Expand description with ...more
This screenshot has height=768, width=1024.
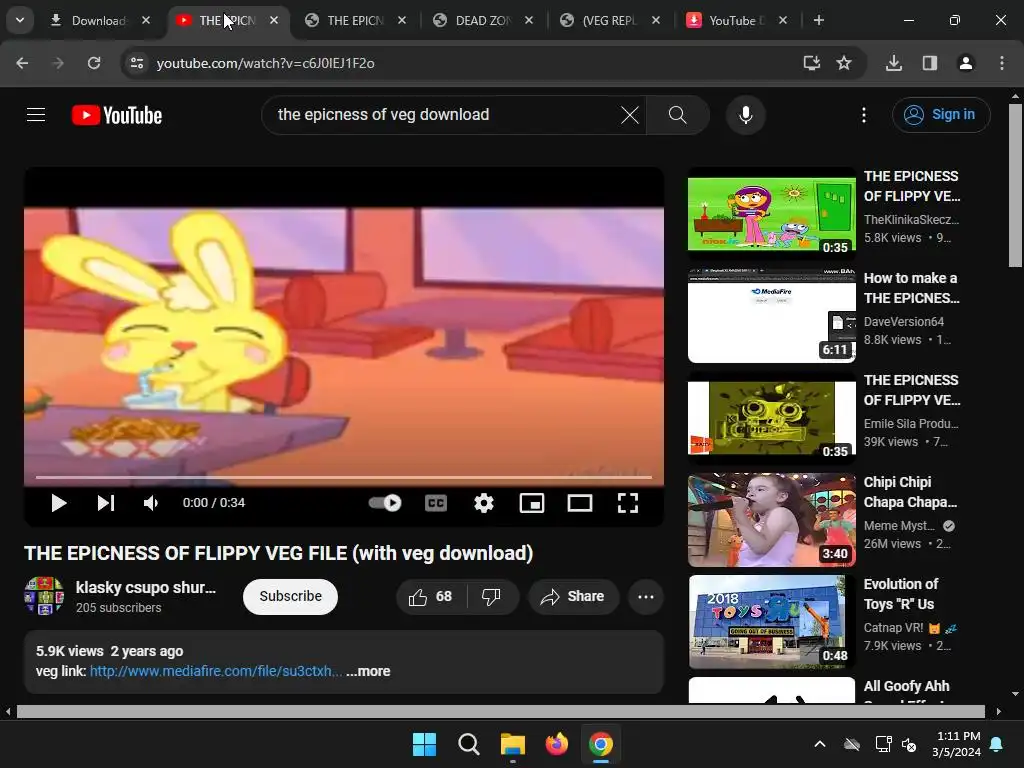click(368, 671)
